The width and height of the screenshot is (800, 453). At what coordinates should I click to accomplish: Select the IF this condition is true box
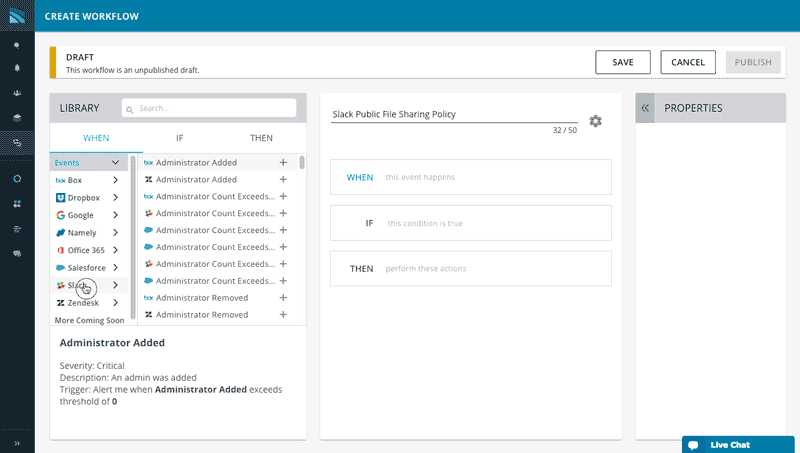point(470,223)
